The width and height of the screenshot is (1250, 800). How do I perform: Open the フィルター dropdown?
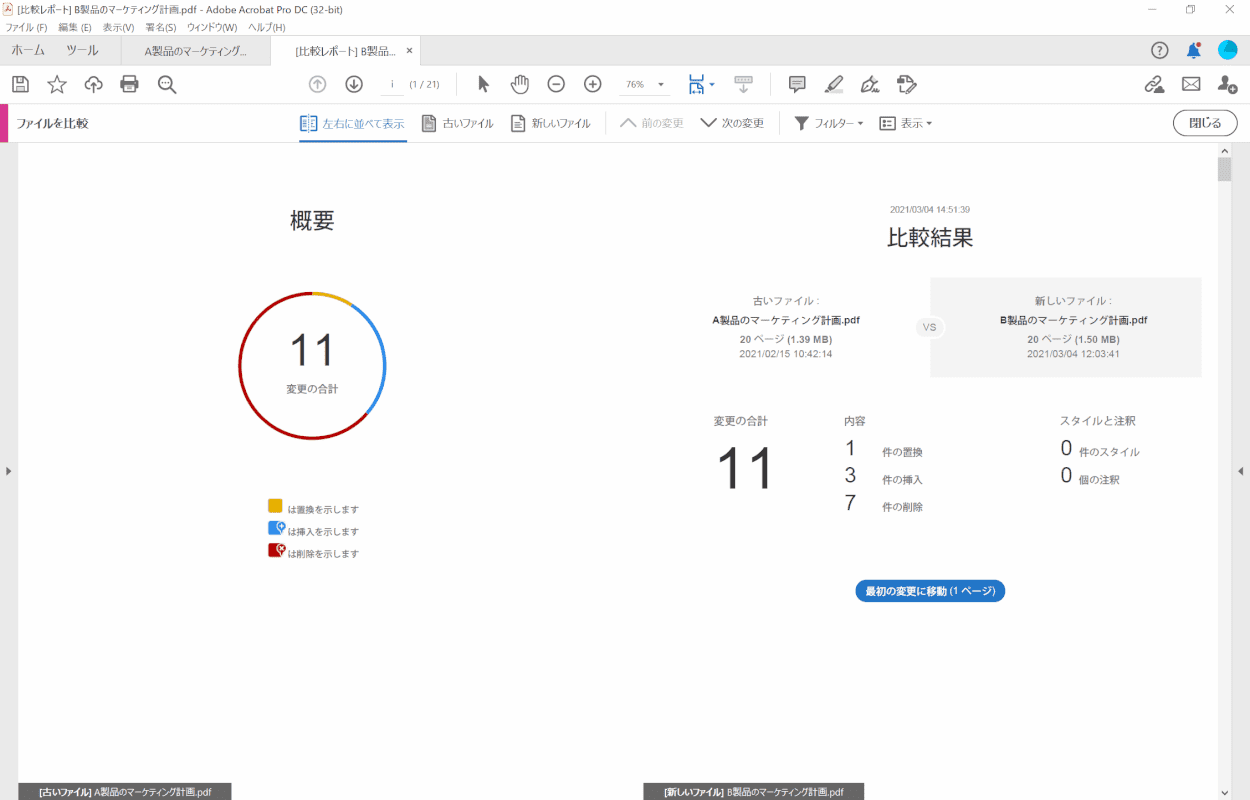point(829,123)
